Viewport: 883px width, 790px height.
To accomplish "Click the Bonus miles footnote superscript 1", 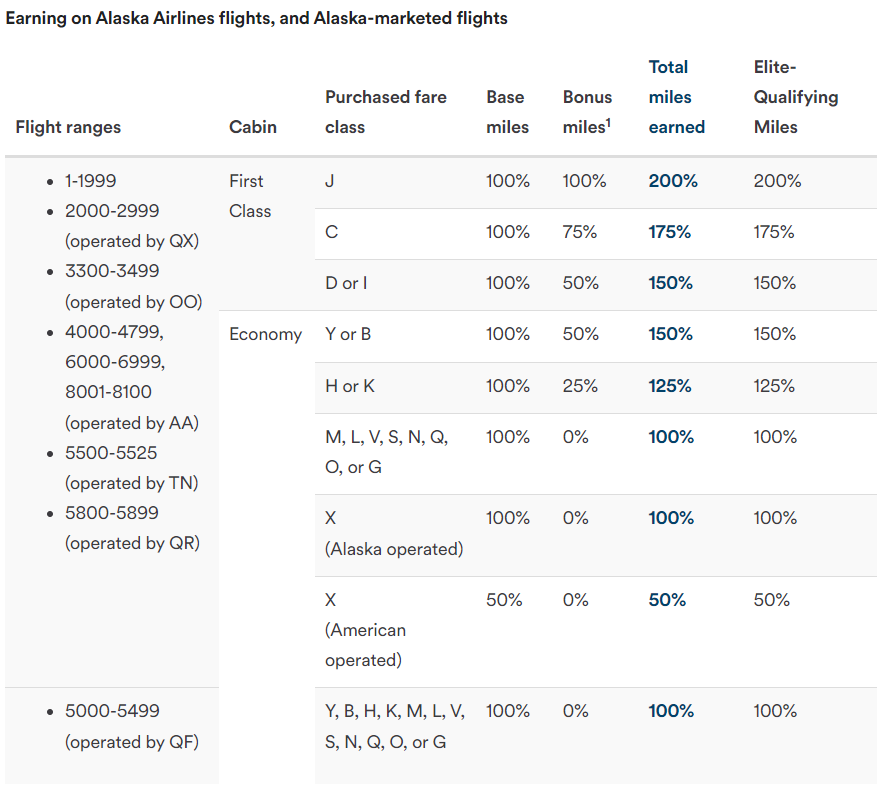I will click(608, 123).
